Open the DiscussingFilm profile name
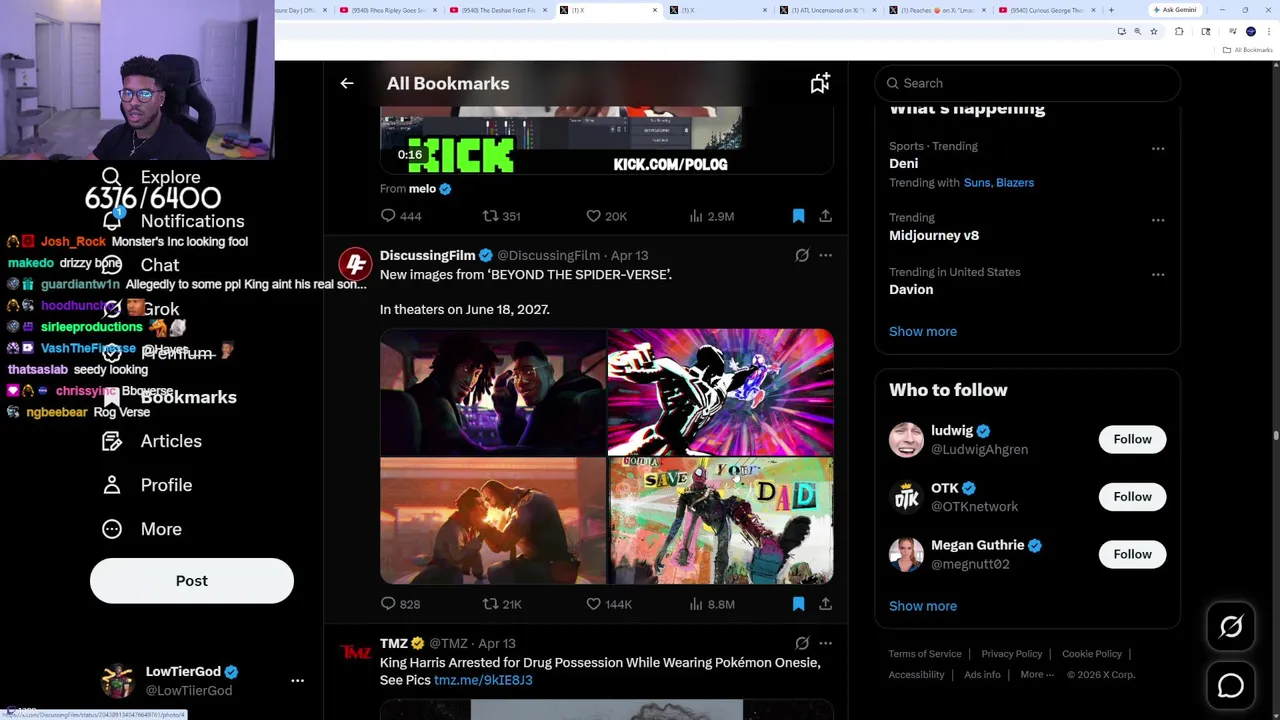 pos(427,255)
